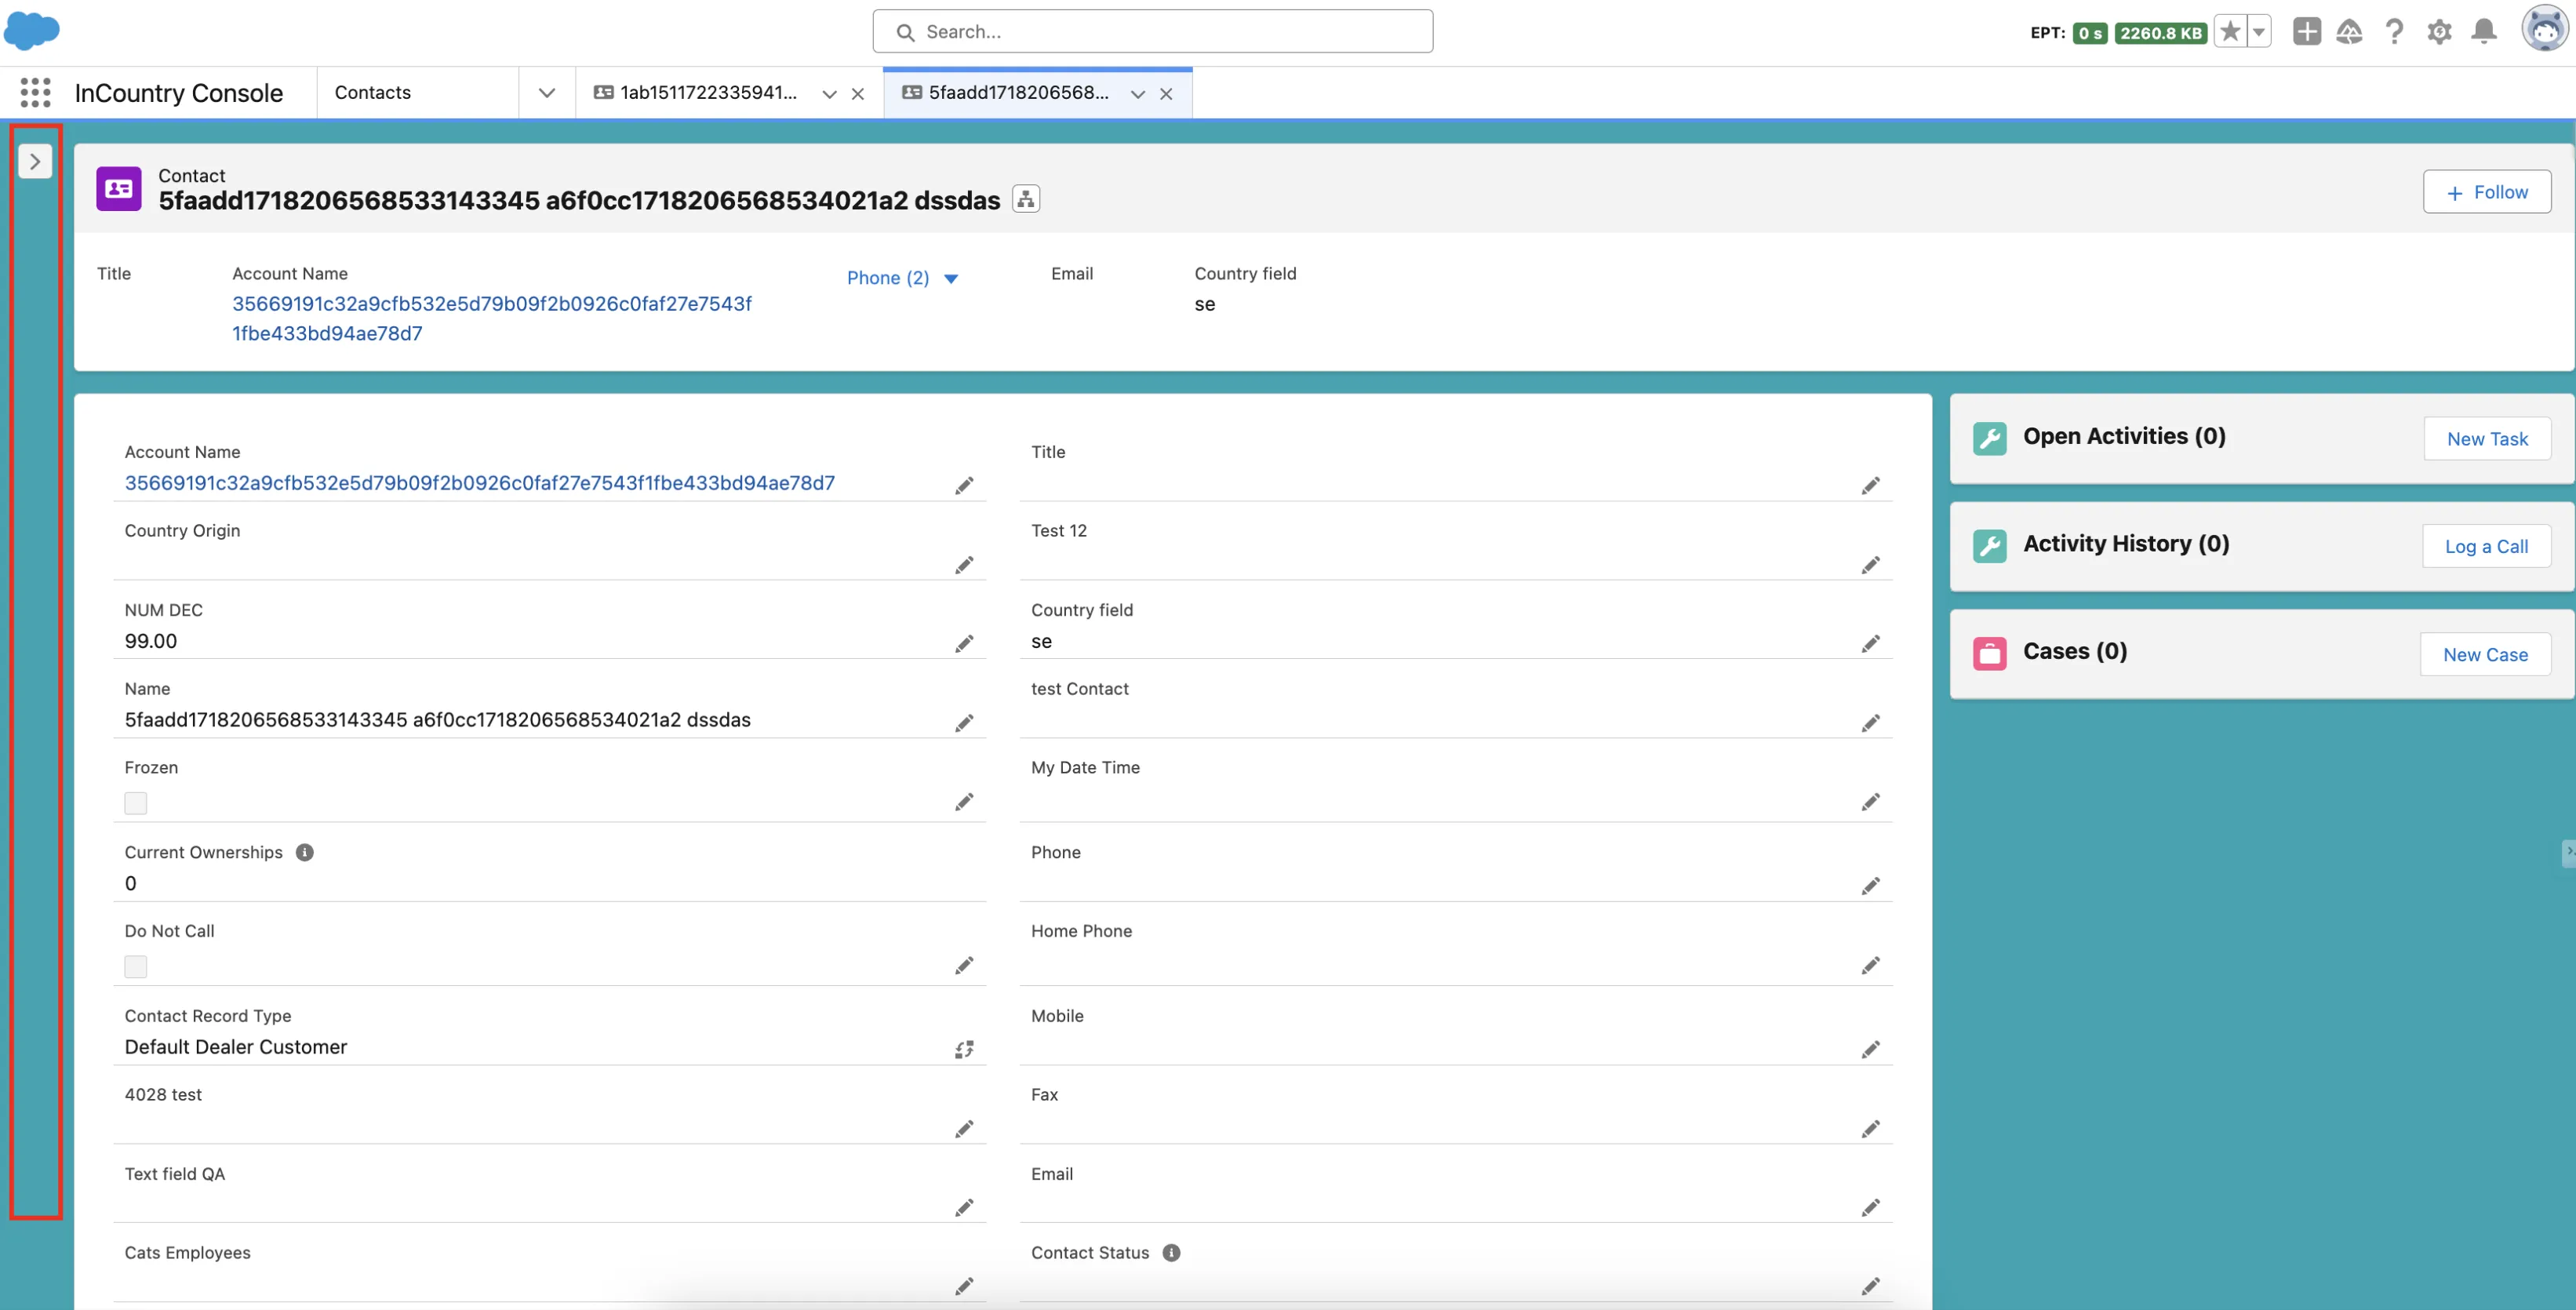Screen dimensions: 2576x1310
Task: Click the view contact hierarchy icon
Action: click(x=1026, y=200)
